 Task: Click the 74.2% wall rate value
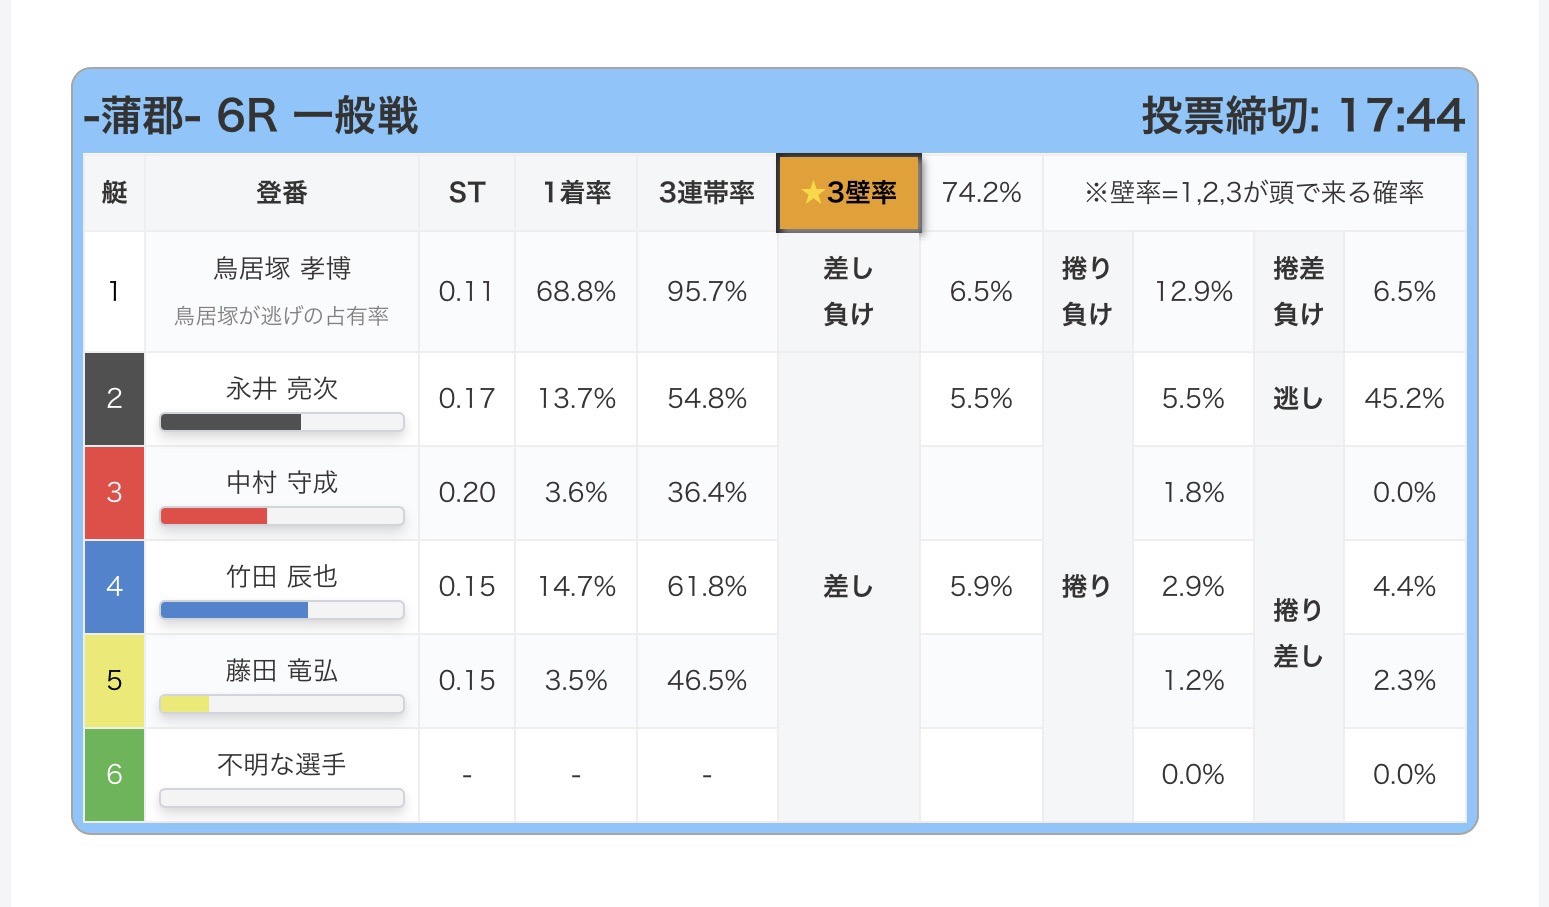coord(981,193)
